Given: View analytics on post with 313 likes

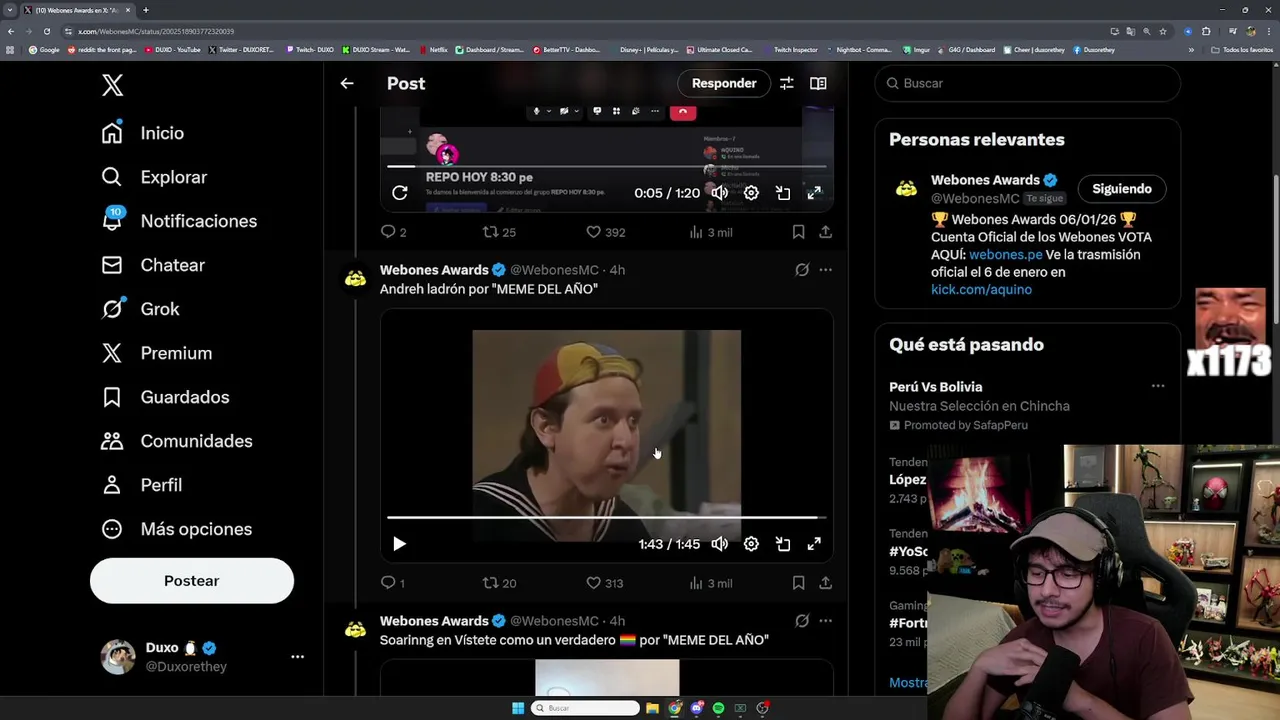Looking at the screenshot, I should [x=711, y=583].
